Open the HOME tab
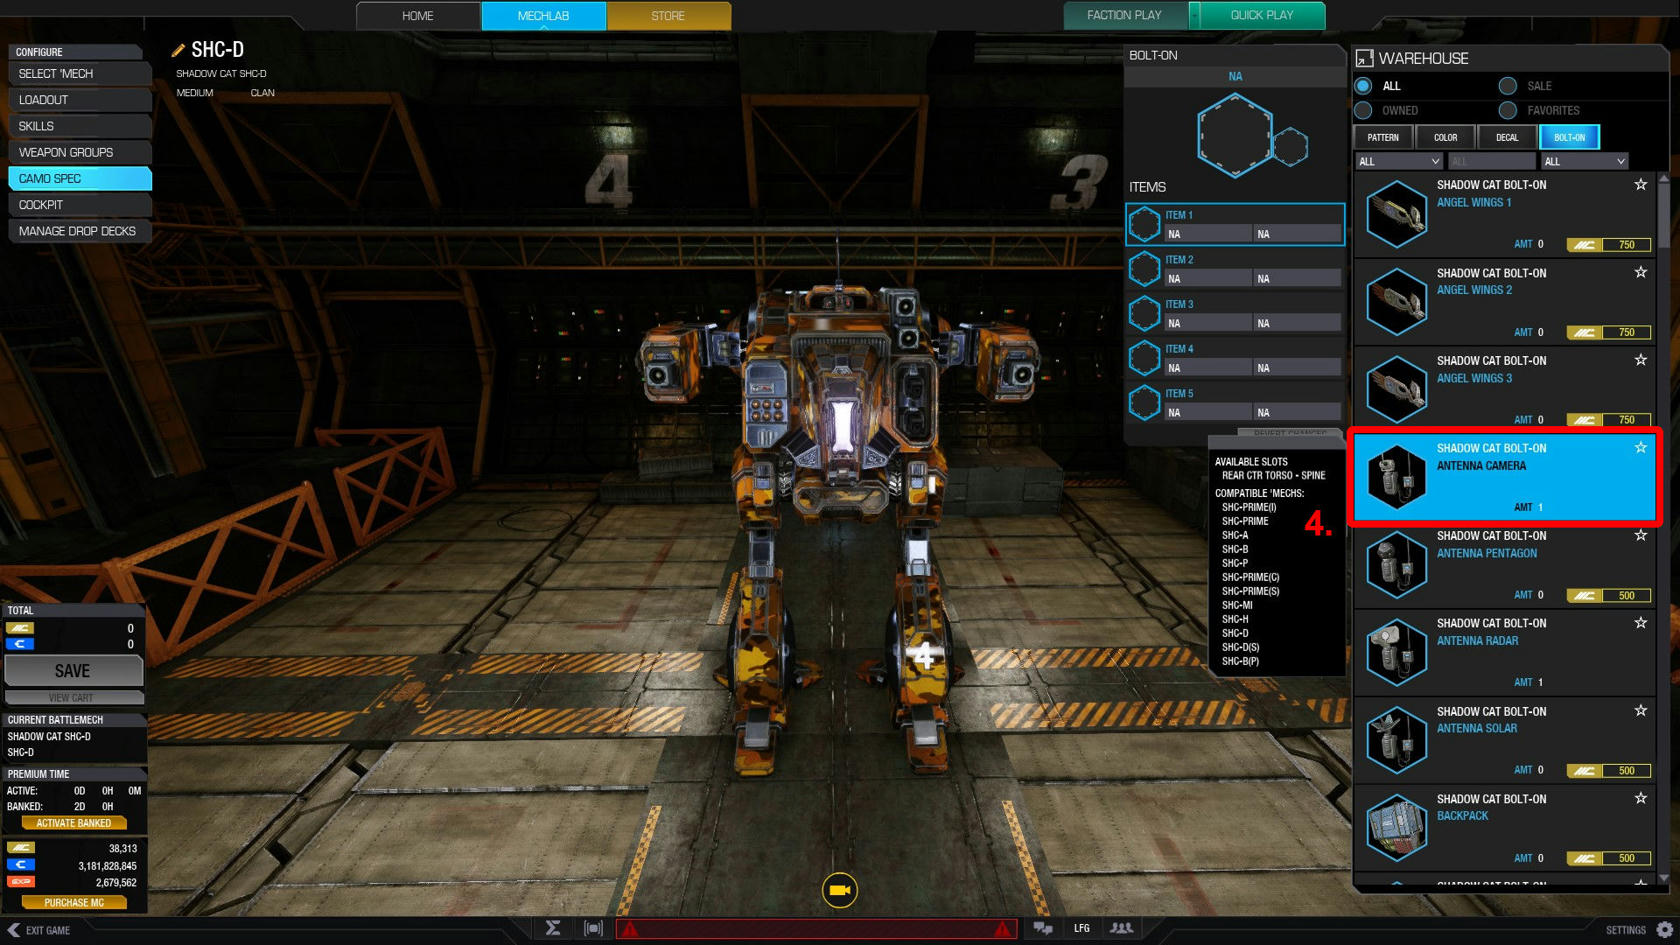This screenshot has width=1680, height=945. tap(418, 16)
